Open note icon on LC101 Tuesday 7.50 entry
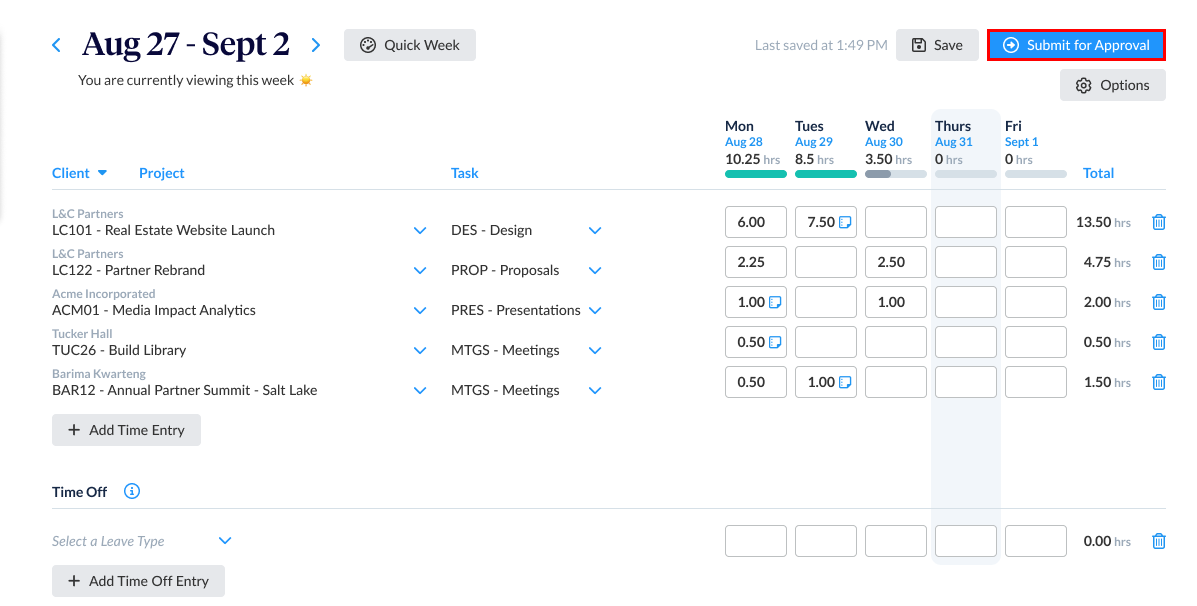Screen dimensions: 1197x606 [x=845, y=222]
